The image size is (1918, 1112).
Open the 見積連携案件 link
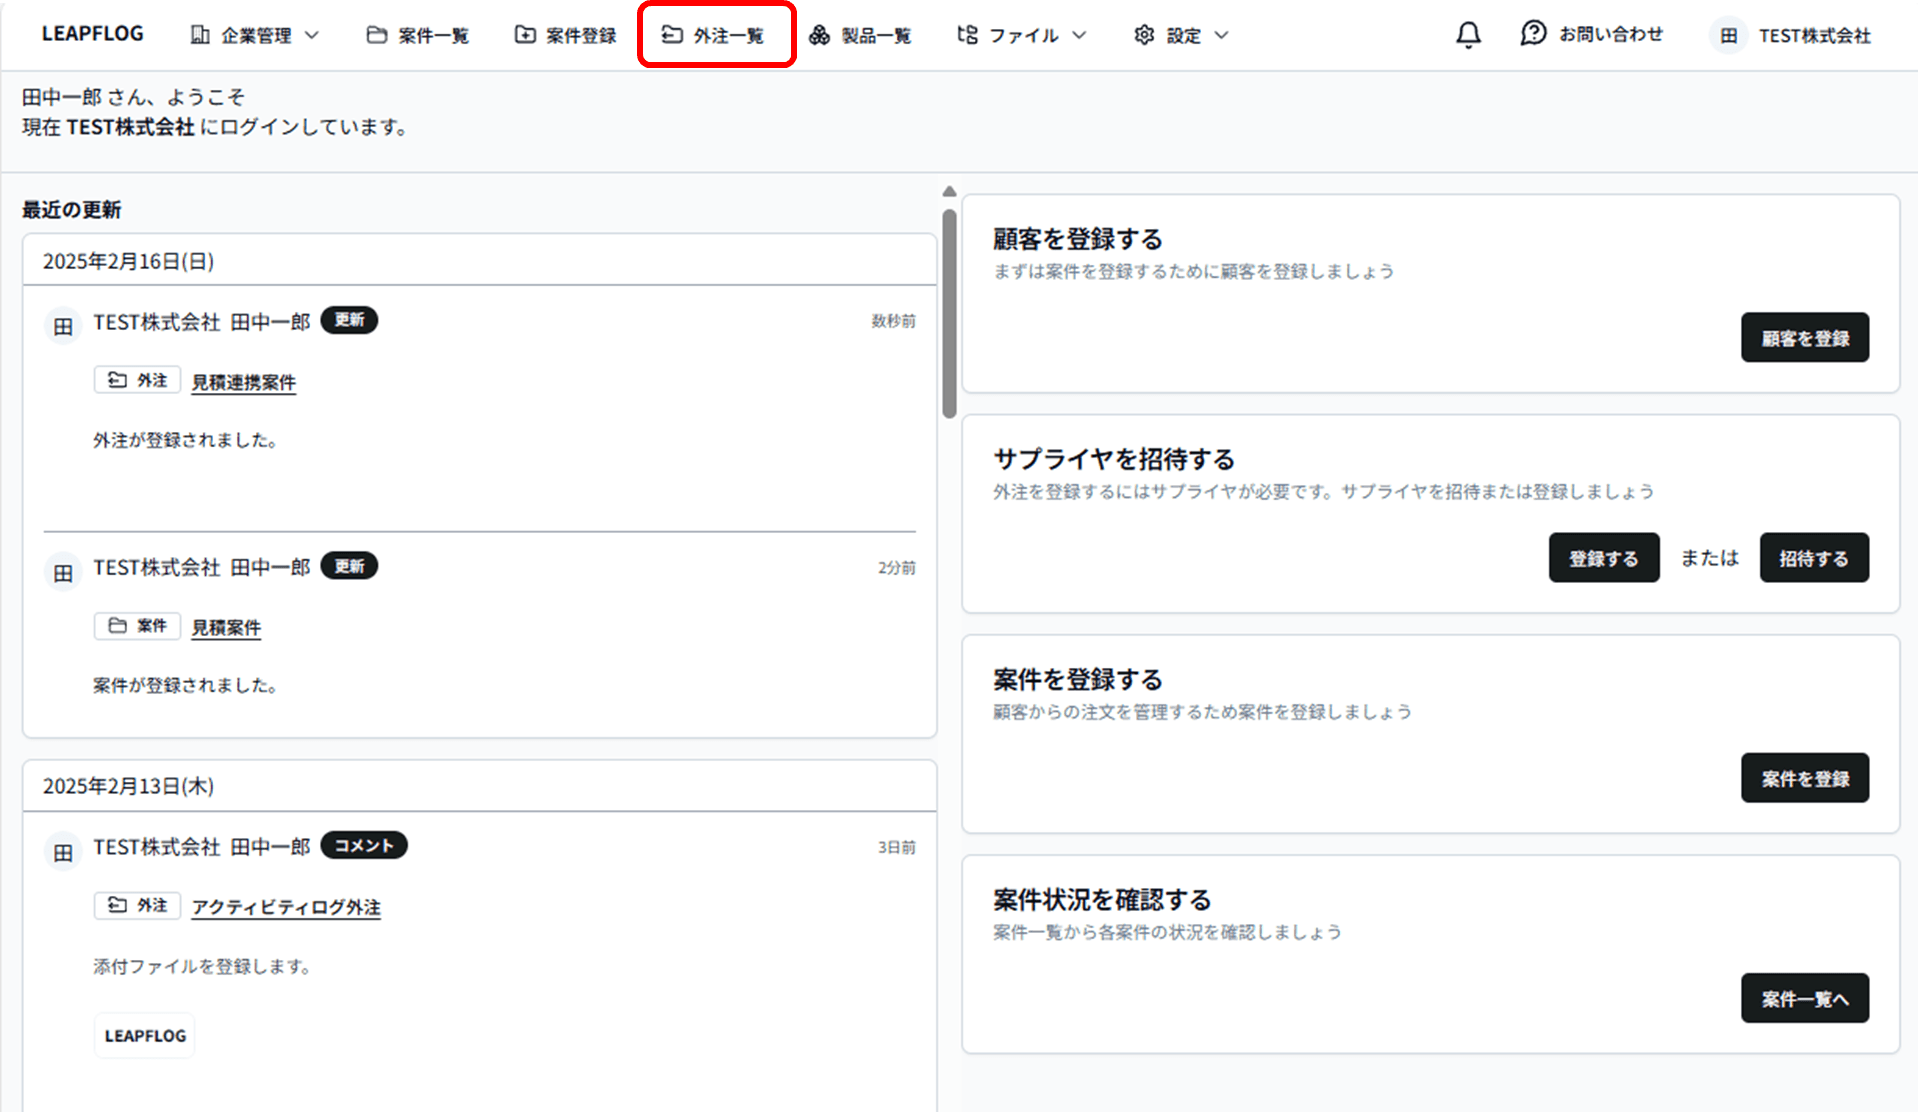243,381
